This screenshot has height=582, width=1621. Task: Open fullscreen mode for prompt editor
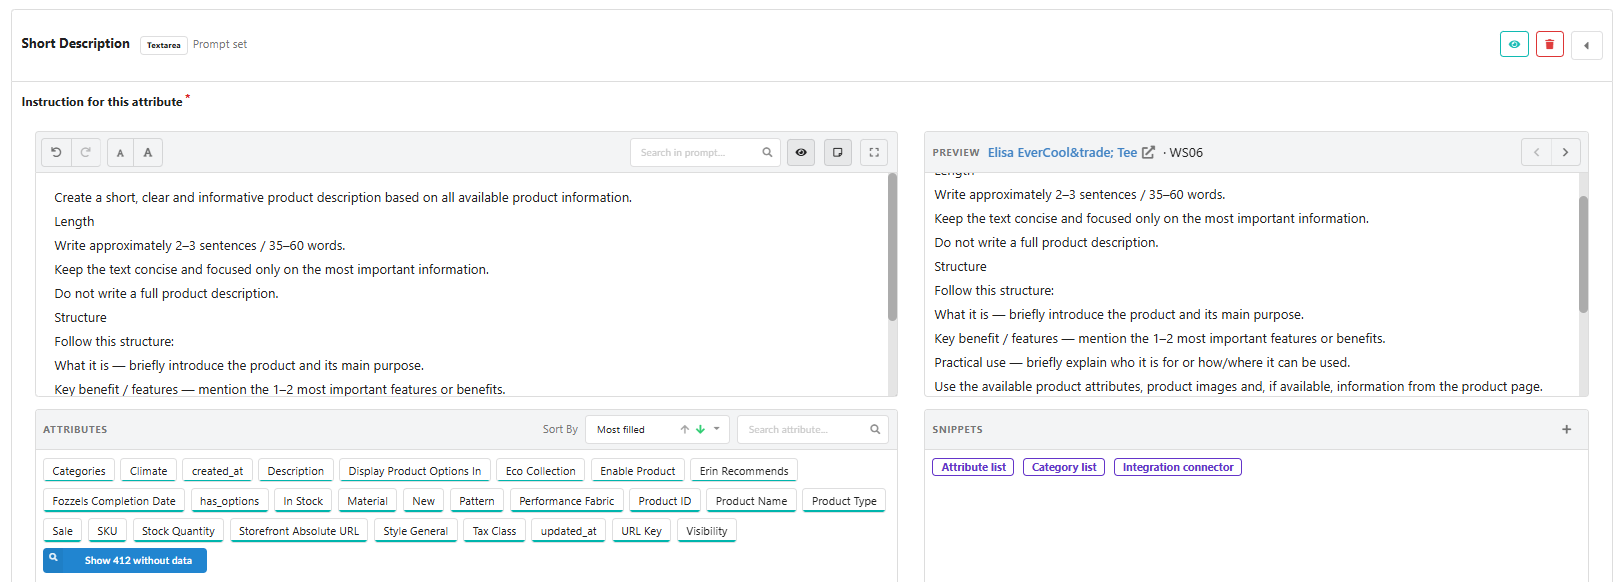(874, 152)
